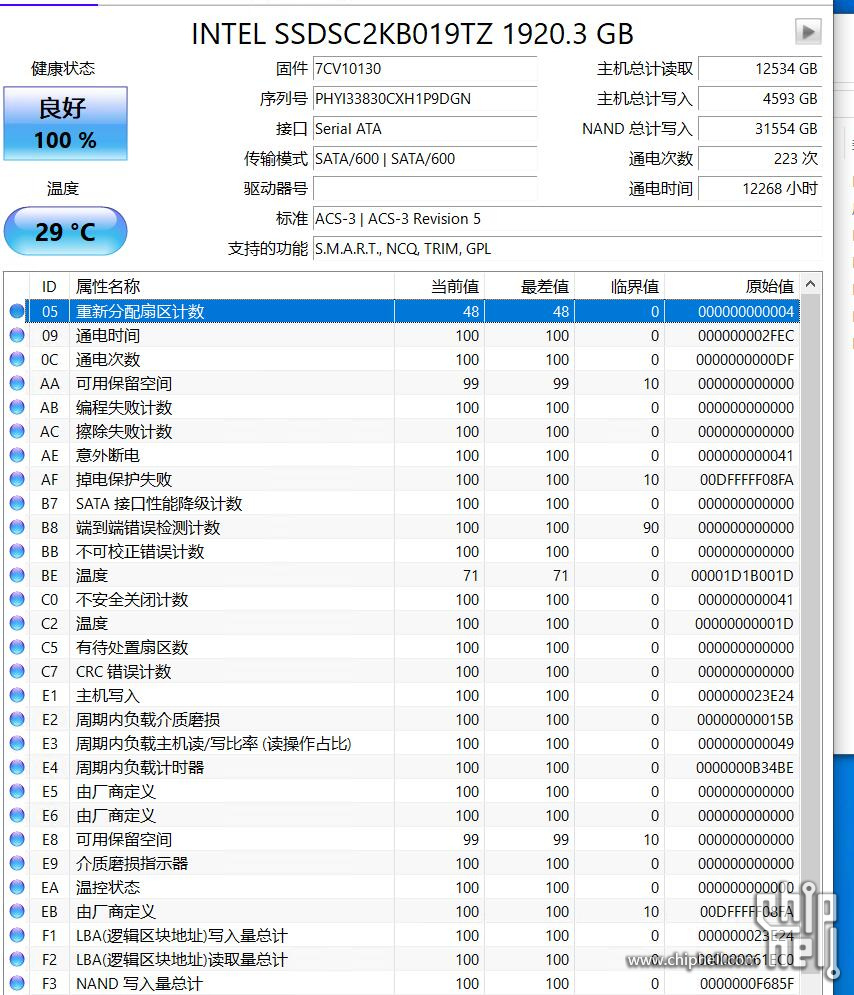This screenshot has width=854, height=995.
Task: Click the scroll up arrow of attribute list
Action: point(810,286)
